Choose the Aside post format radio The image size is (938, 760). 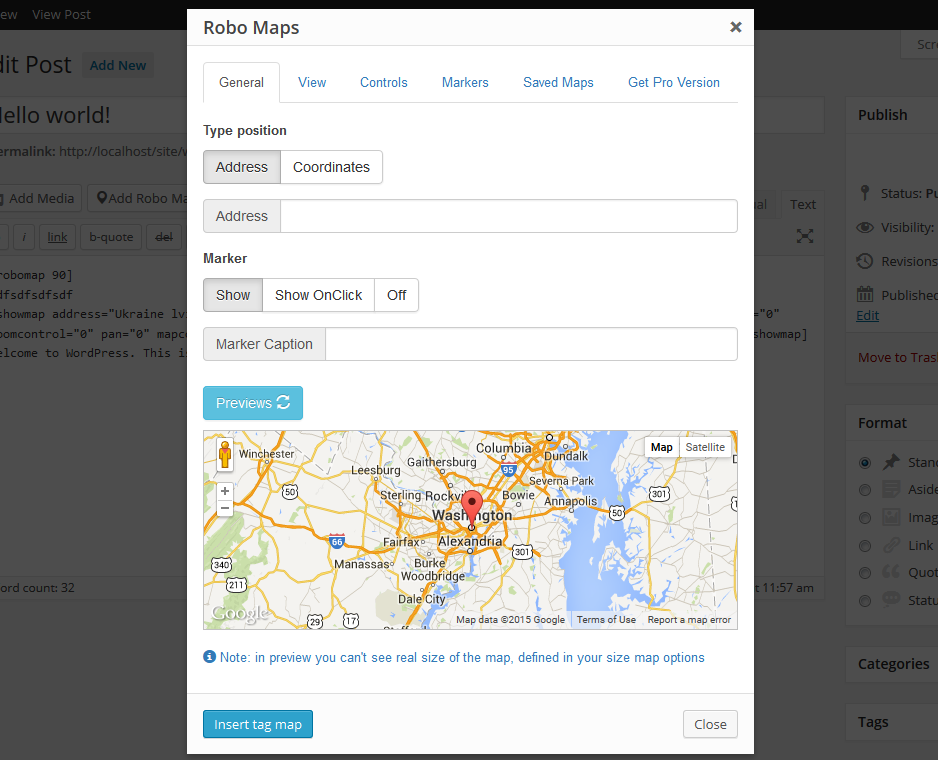tap(864, 490)
